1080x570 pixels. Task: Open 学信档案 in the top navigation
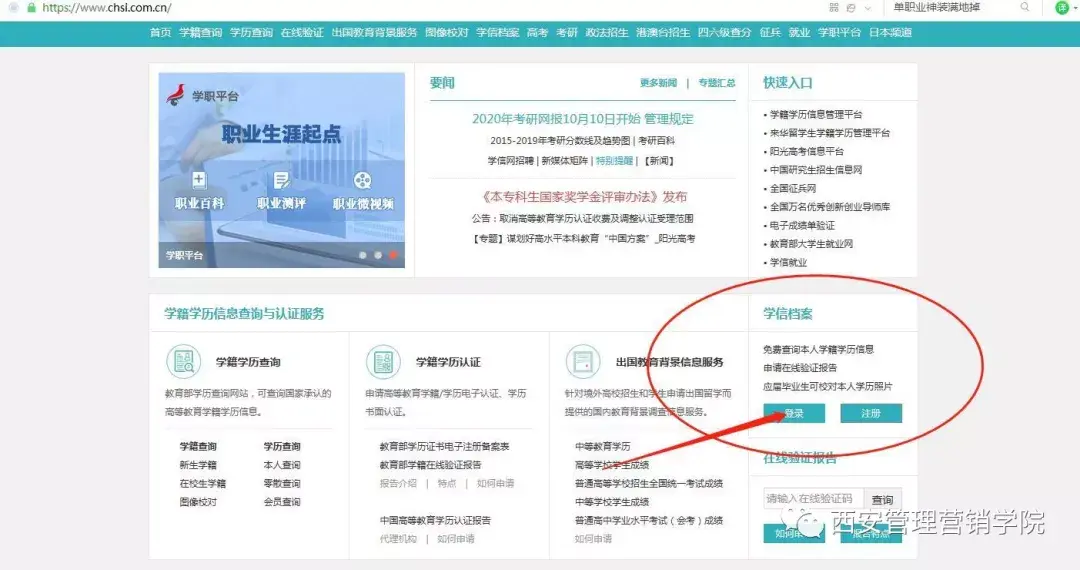coord(497,32)
